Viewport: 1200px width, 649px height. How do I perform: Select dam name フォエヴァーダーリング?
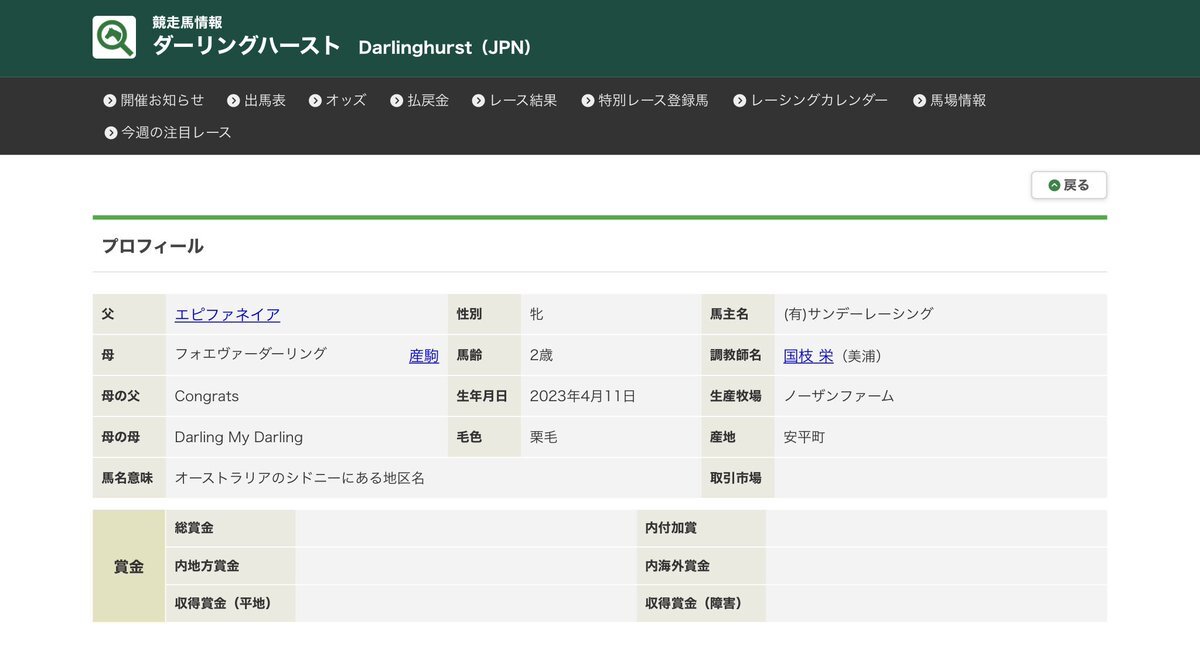251,354
